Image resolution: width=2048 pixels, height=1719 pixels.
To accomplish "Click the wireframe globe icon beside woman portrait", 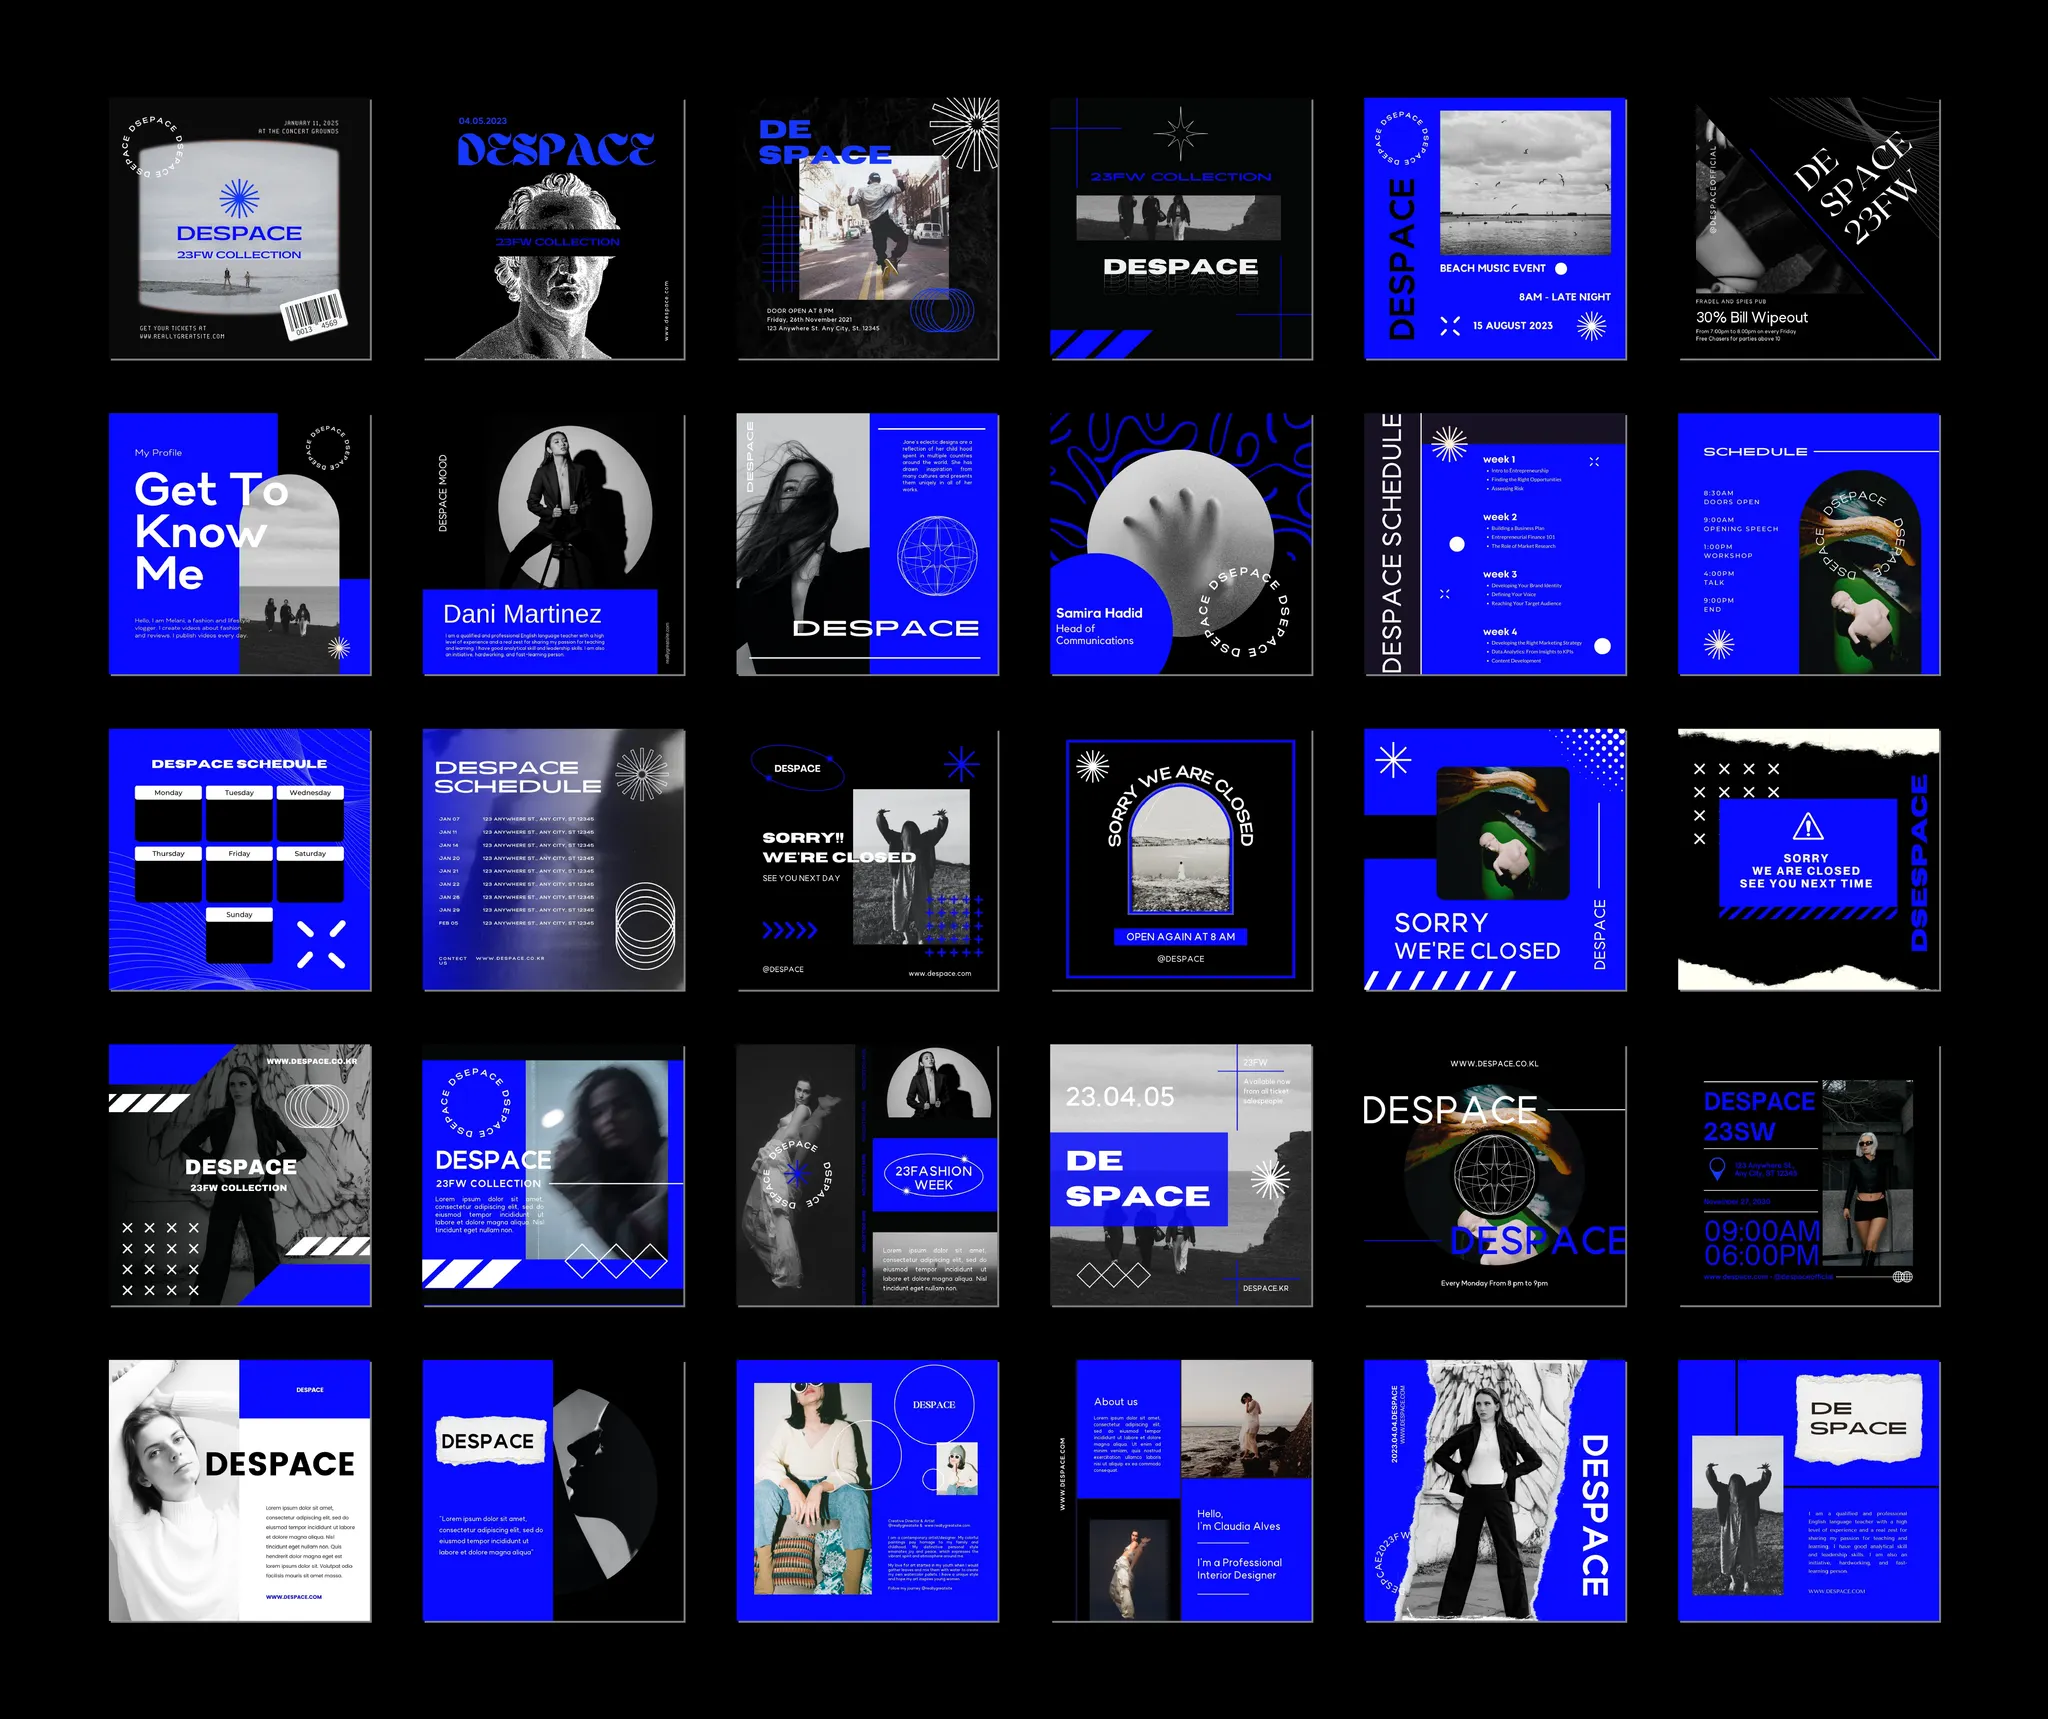I will [937, 556].
